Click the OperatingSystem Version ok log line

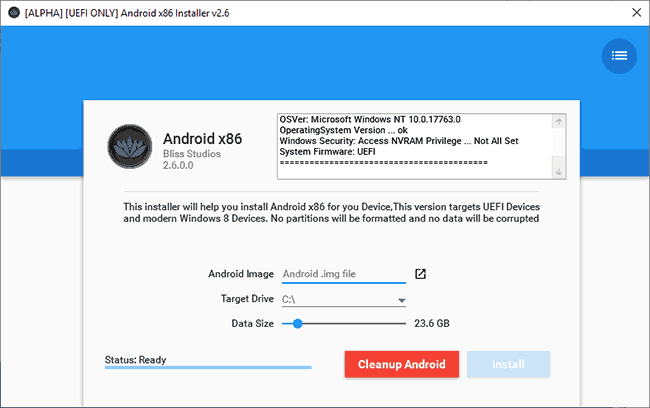click(343, 130)
